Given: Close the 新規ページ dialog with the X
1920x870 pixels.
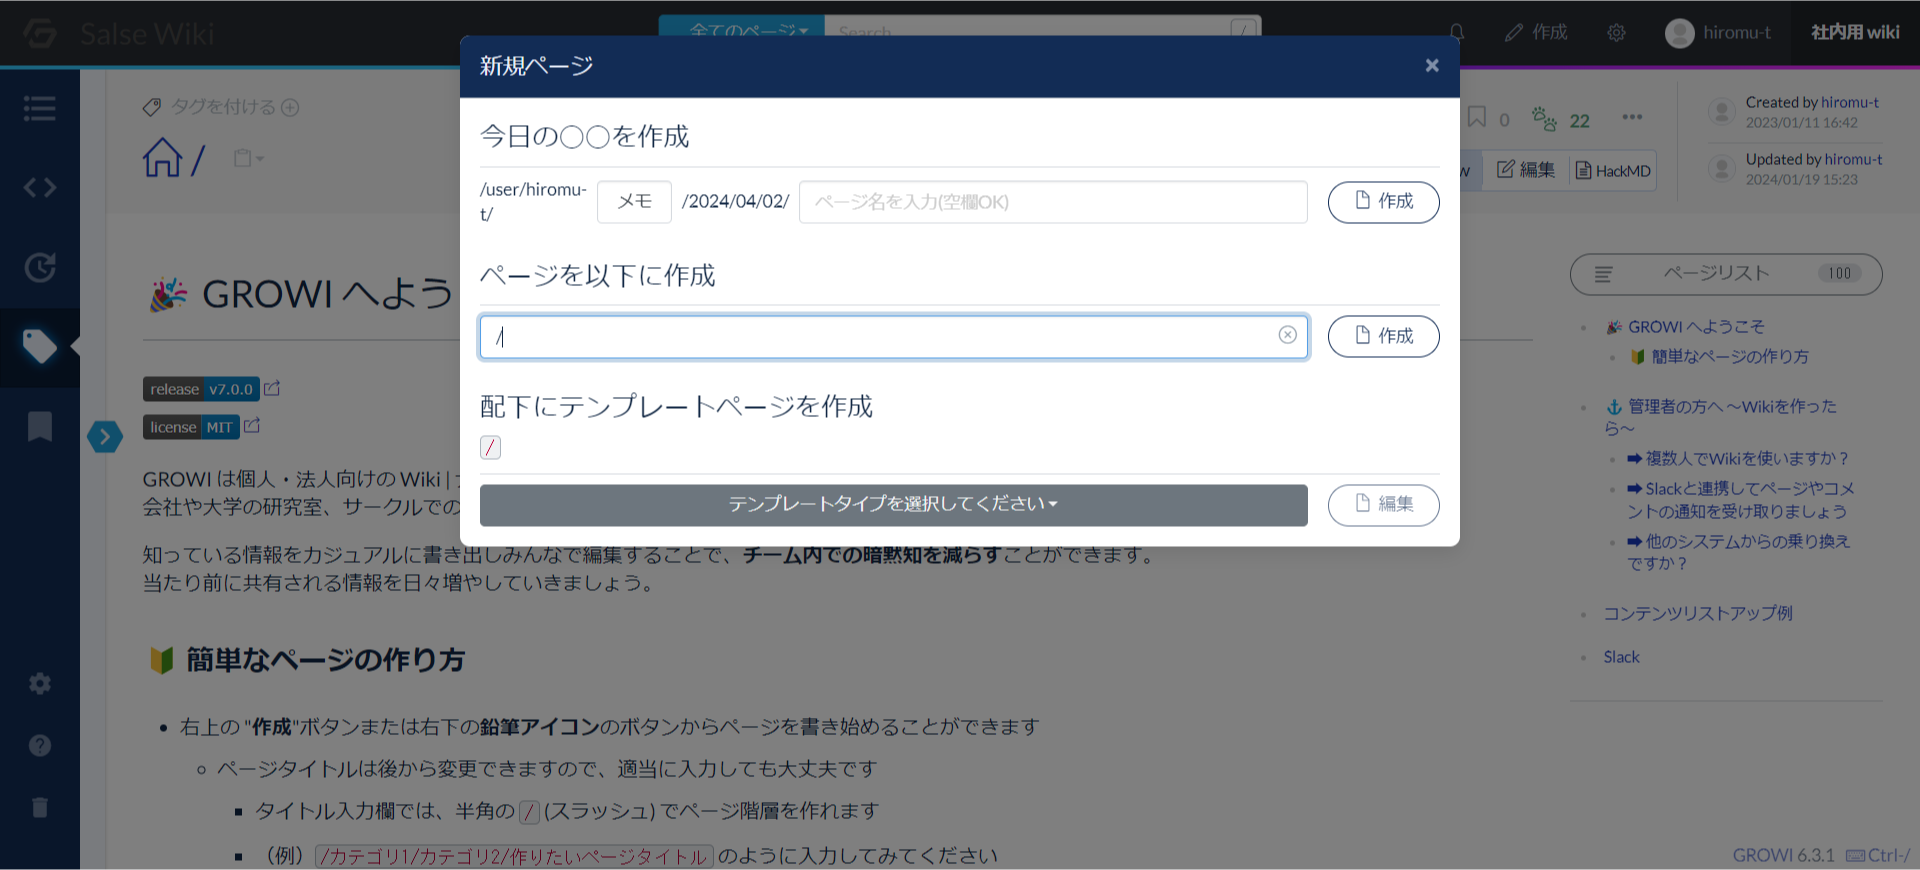Looking at the screenshot, I should click(x=1432, y=65).
